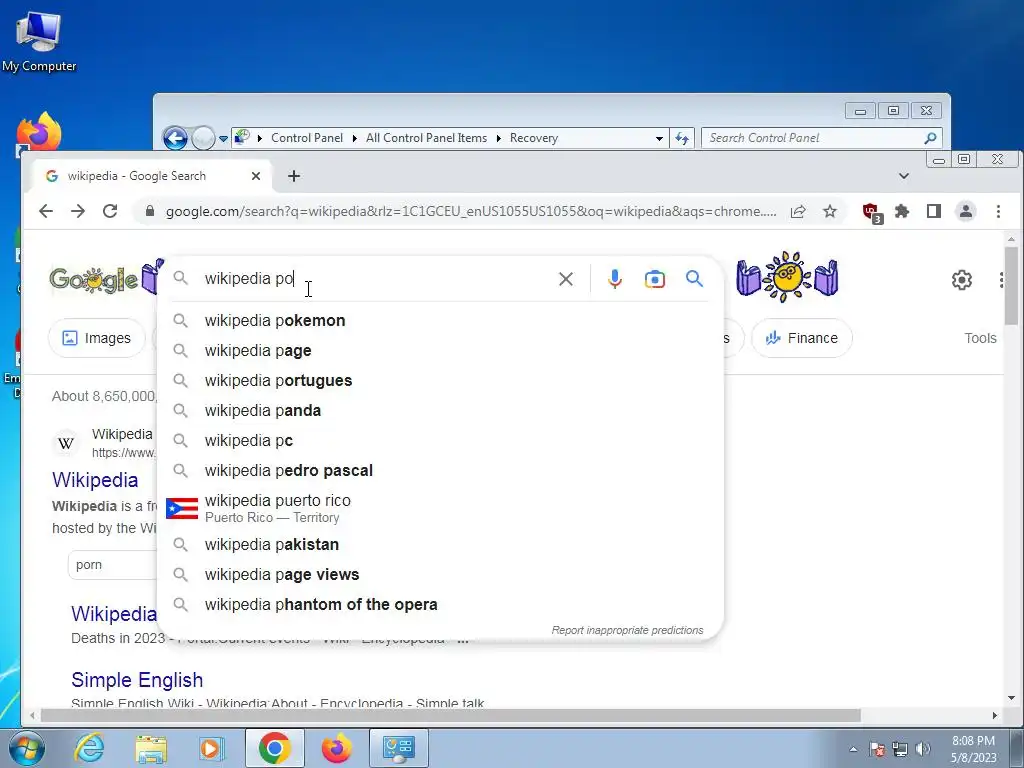The width and height of the screenshot is (1024, 768).
Task: Launch Windows Media Player from taskbar
Action: (x=211, y=748)
